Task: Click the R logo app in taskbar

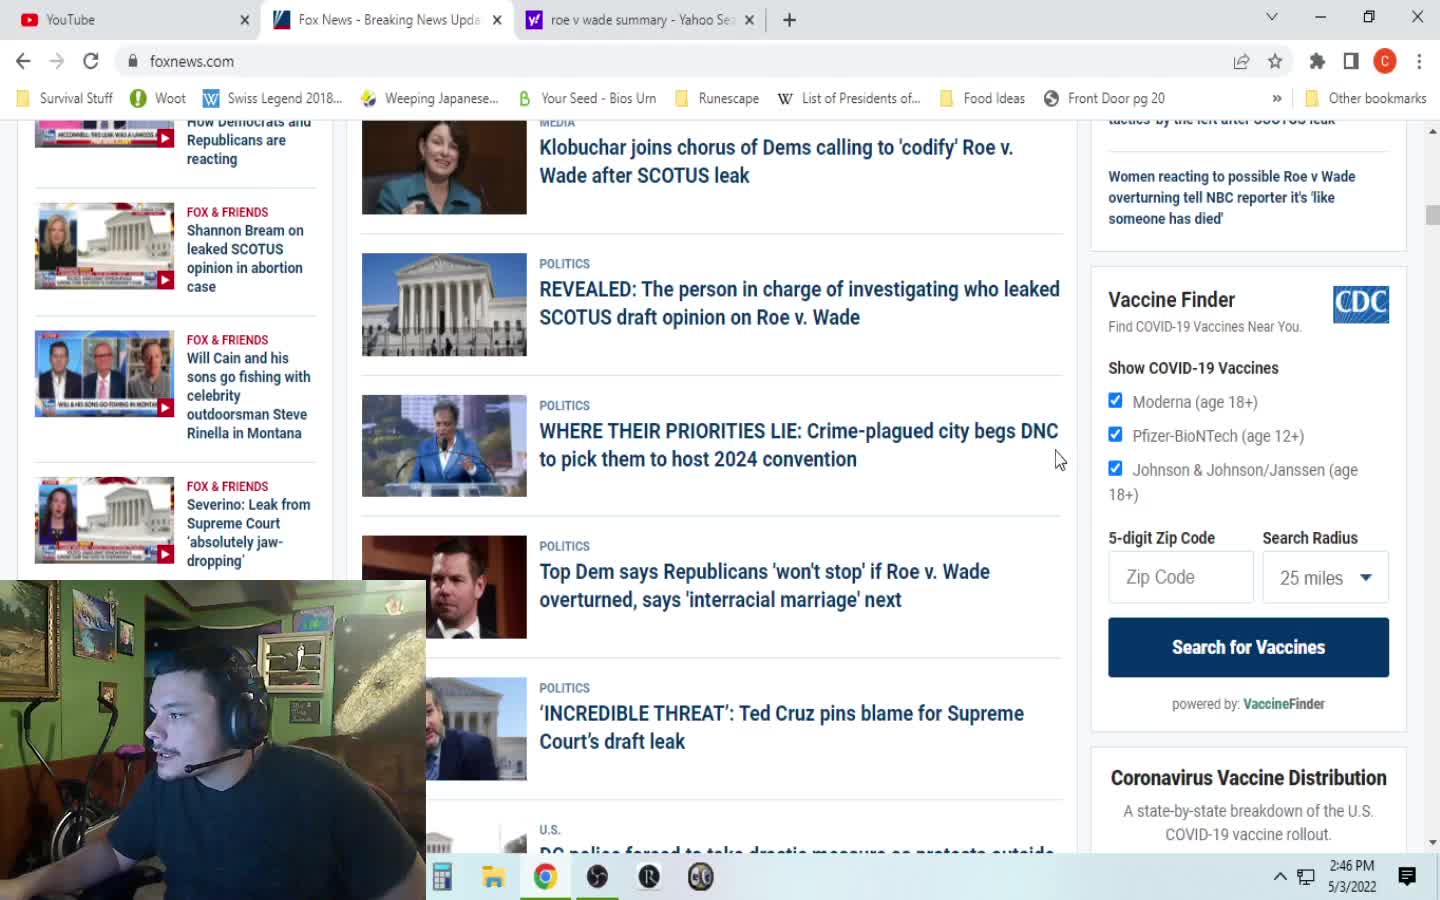Action: coord(649,877)
